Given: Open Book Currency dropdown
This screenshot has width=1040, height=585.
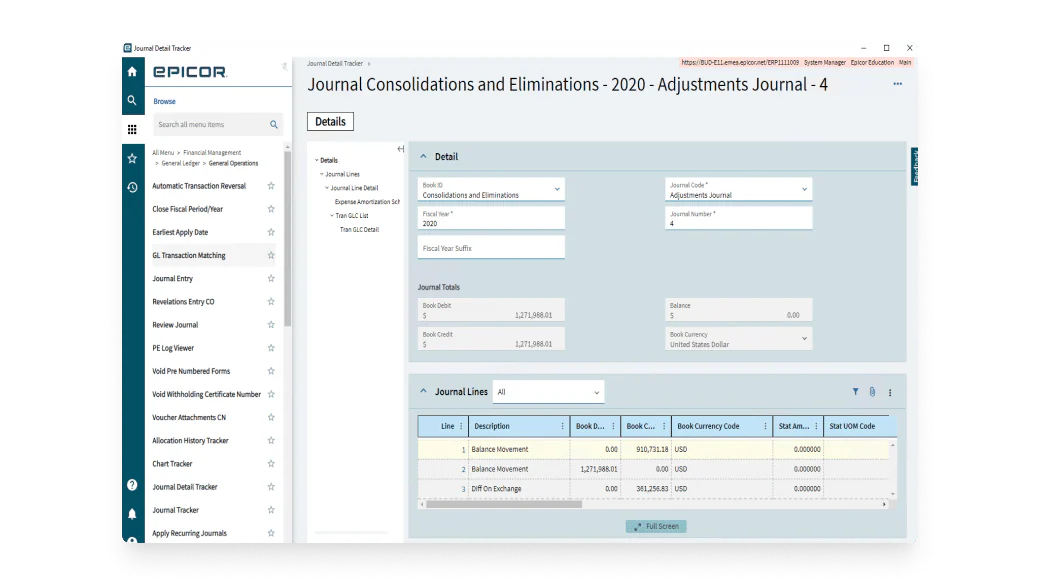Looking at the screenshot, I should pyautogui.click(x=804, y=339).
